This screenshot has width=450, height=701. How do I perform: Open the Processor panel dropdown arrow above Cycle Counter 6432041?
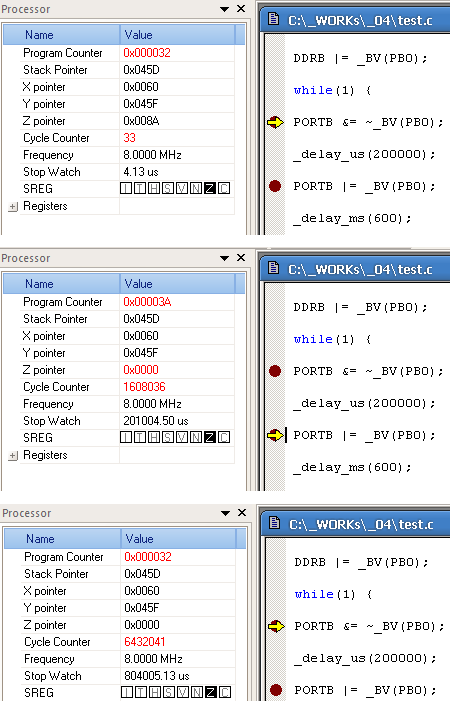[x=225, y=513]
